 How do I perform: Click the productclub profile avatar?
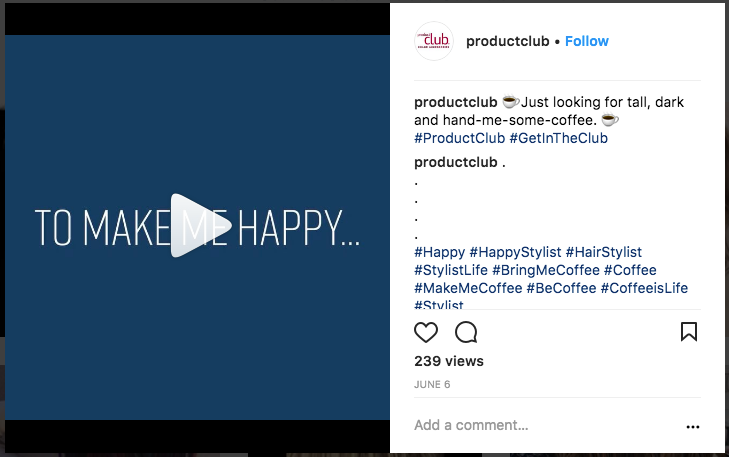pos(434,41)
